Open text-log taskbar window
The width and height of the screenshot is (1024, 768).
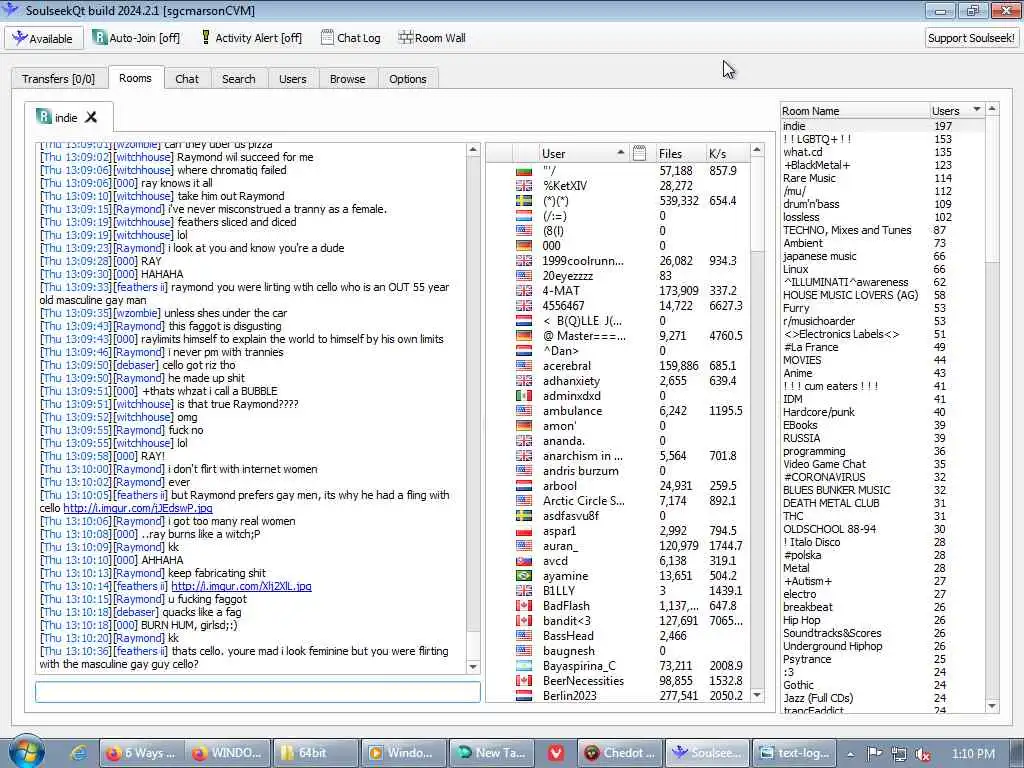[x=795, y=753]
